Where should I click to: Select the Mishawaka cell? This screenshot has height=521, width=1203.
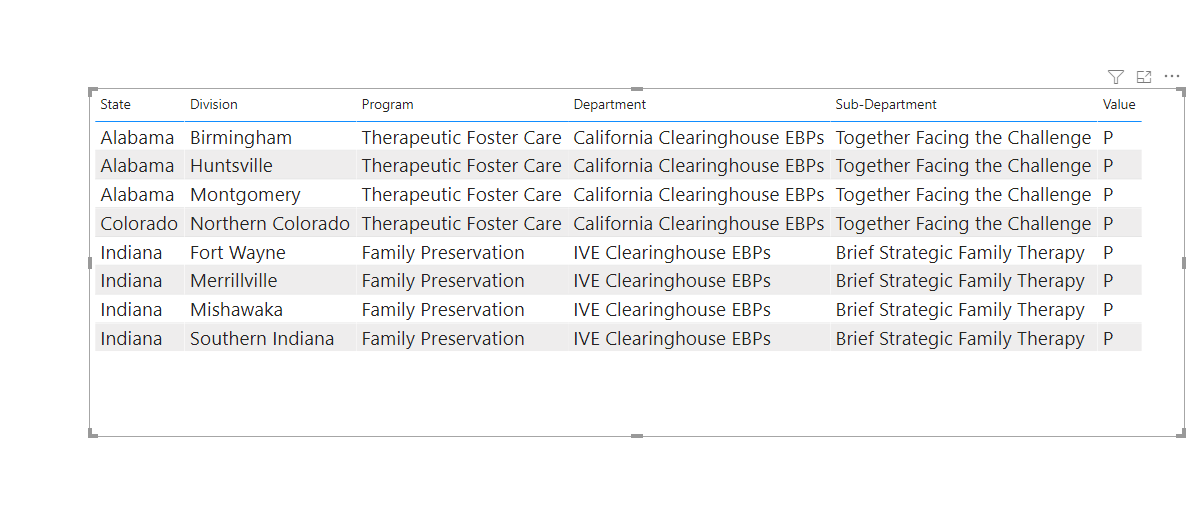point(236,309)
